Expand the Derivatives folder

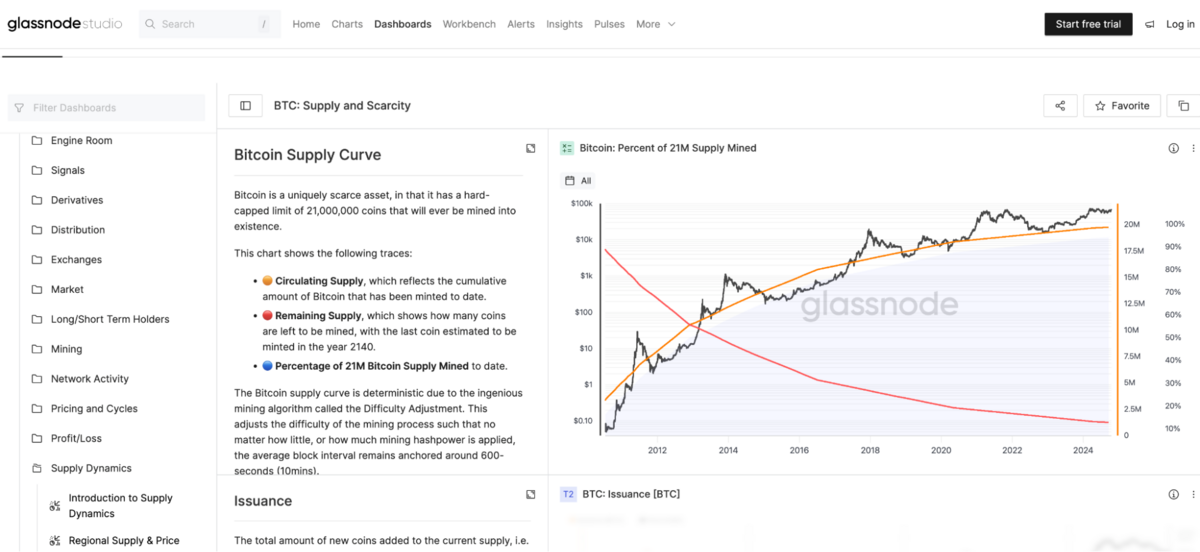(77, 200)
